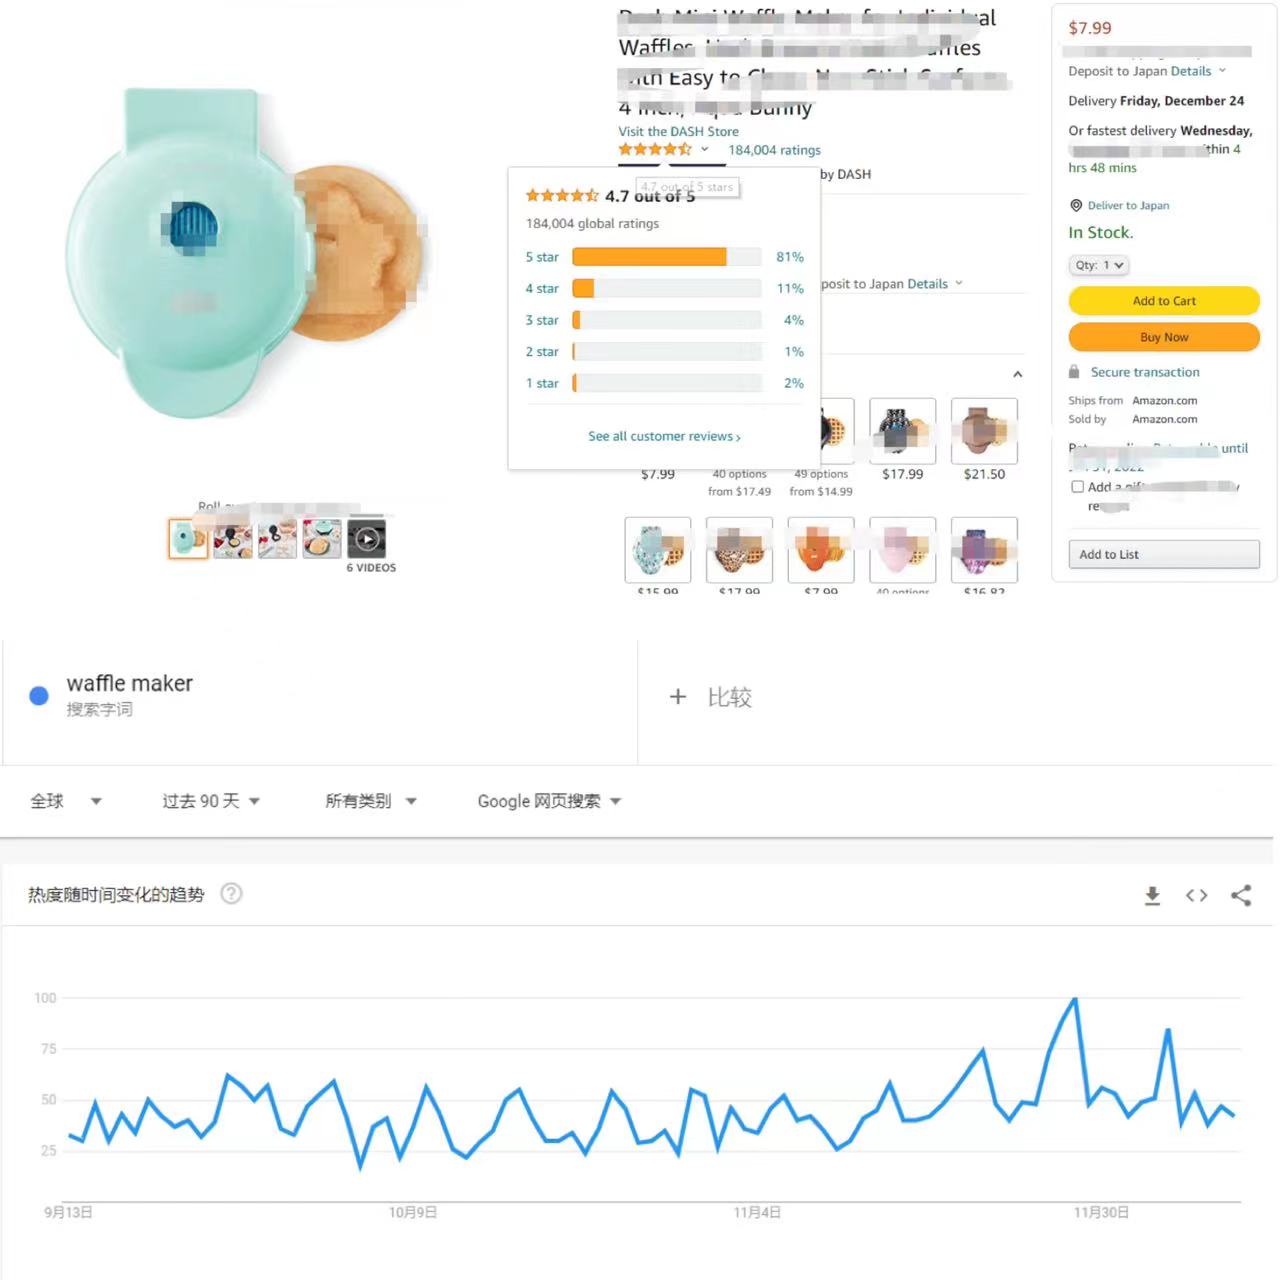
Task: Open See all customer reviews link
Action: [664, 436]
